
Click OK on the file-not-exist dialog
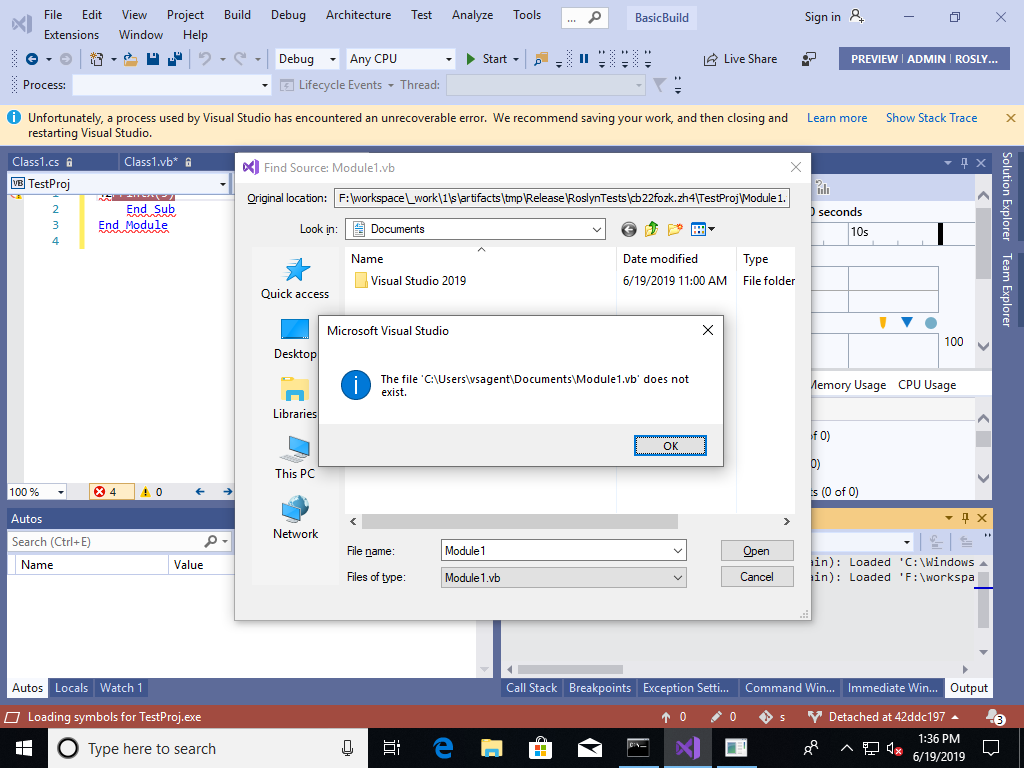[x=669, y=445]
